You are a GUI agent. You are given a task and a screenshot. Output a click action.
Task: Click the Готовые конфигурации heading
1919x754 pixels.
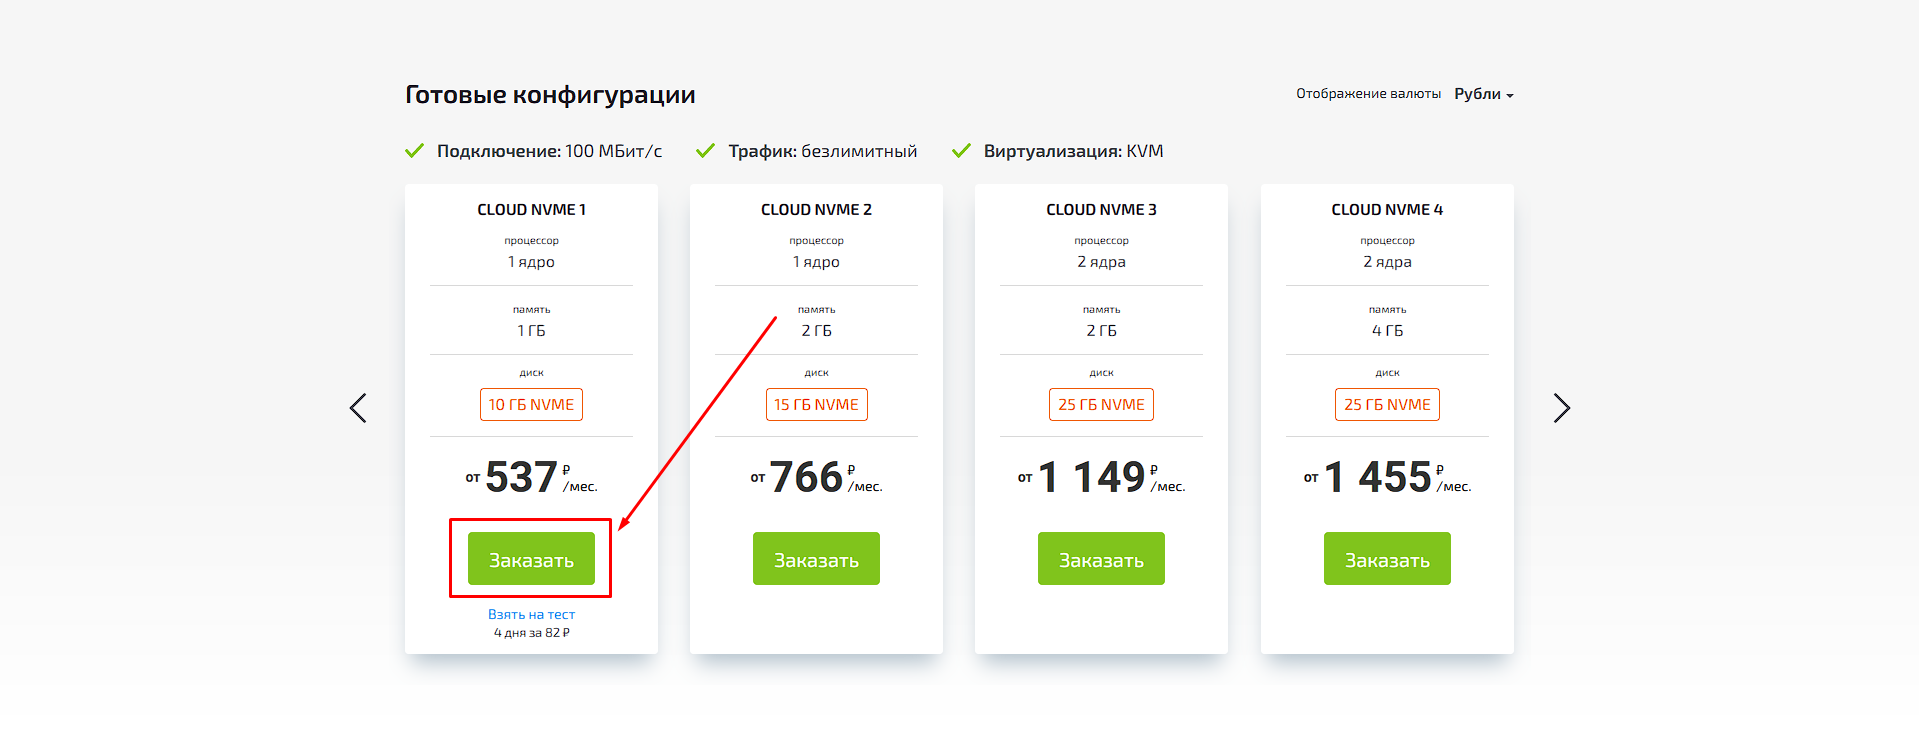pyautogui.click(x=550, y=95)
